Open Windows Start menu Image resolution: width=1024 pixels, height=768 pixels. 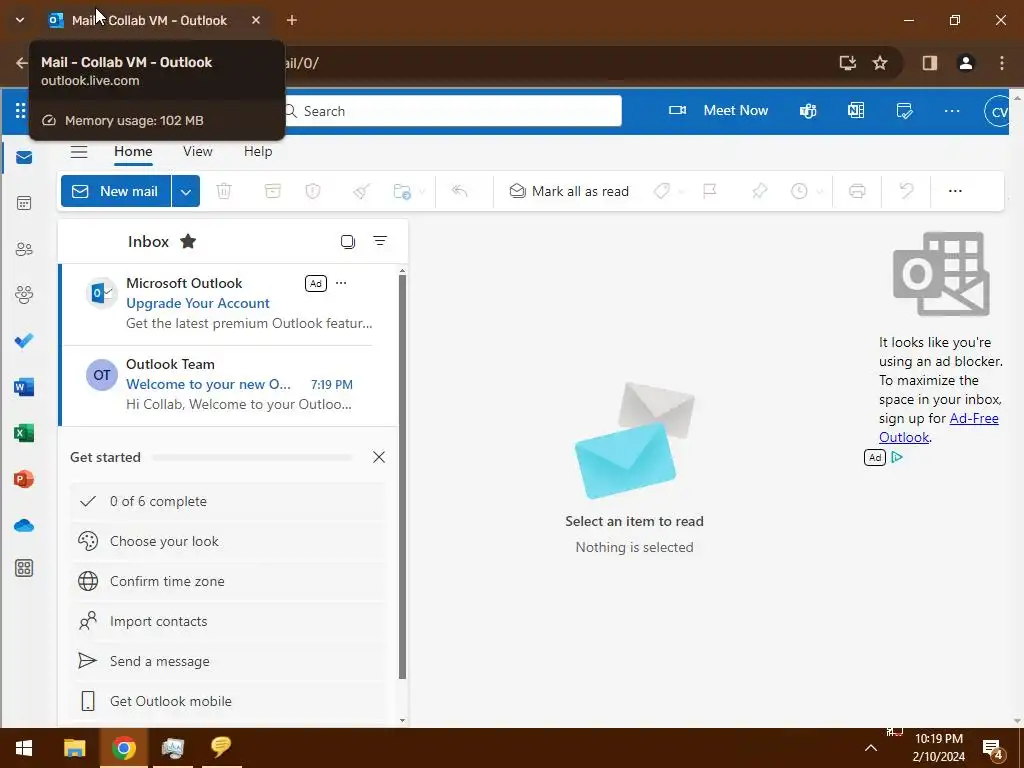24,748
